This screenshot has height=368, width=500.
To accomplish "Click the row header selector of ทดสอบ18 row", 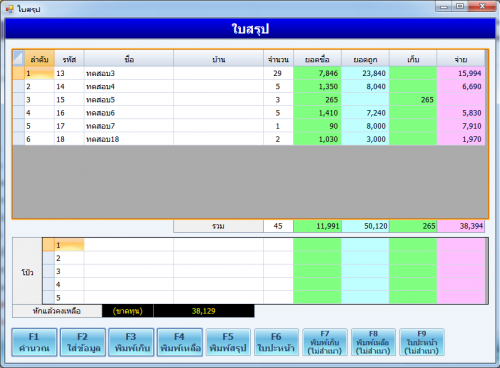I will coord(19,139).
